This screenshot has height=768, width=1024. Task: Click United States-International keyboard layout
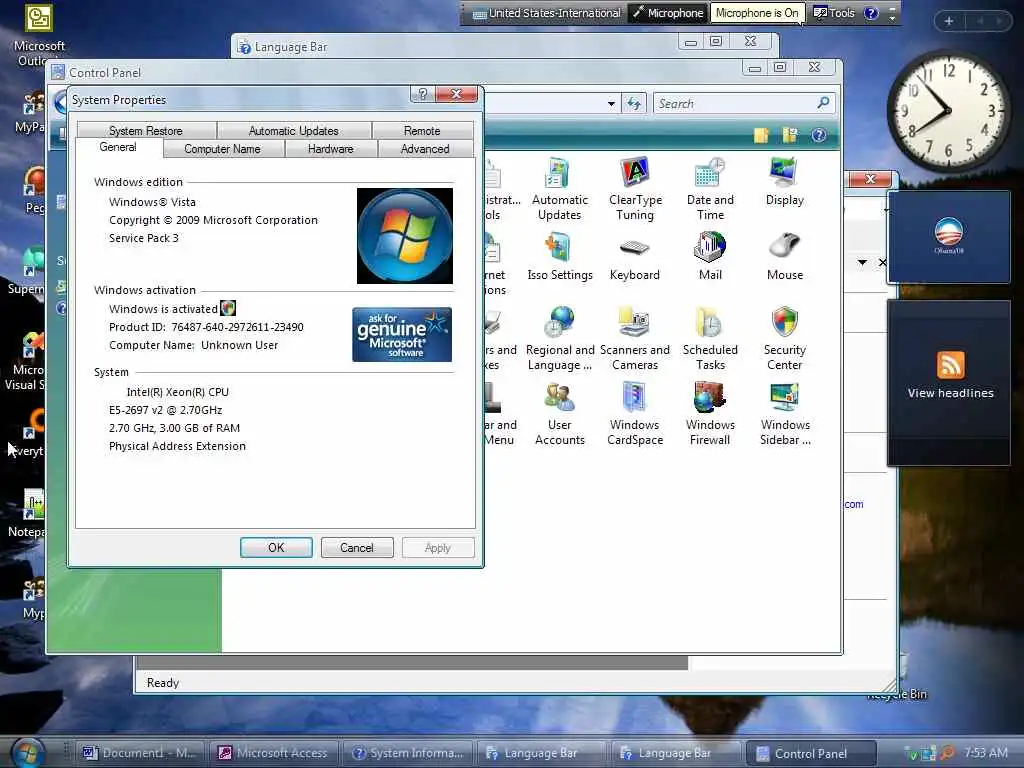pos(547,13)
